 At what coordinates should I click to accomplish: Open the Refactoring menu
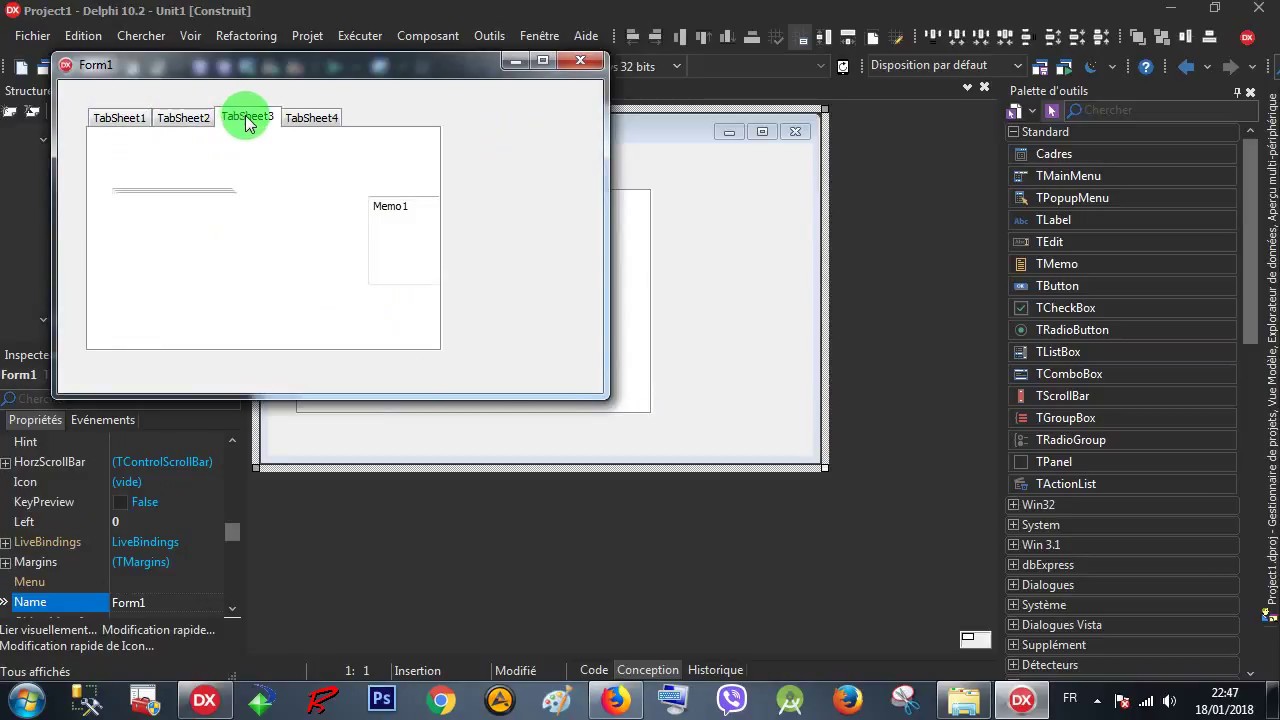point(246,36)
